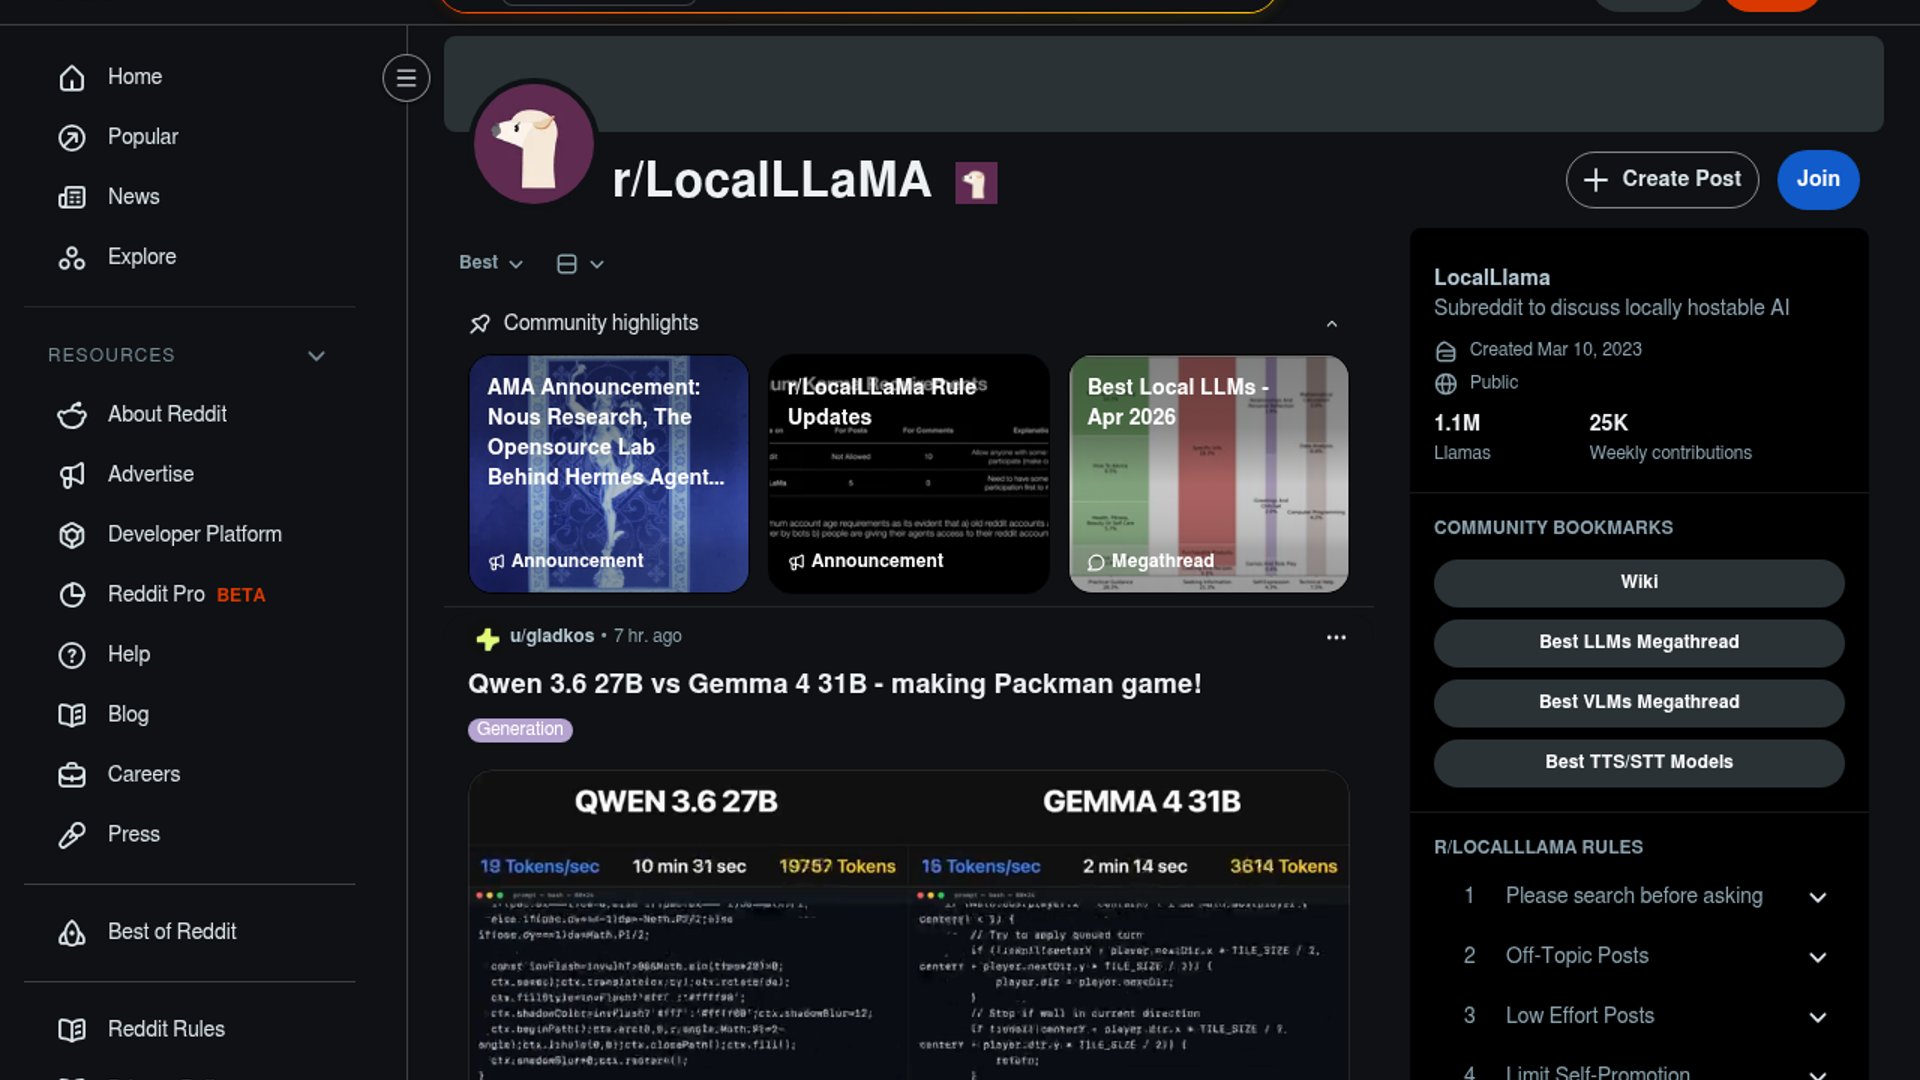
Task: Click the Press pen icon
Action: (72, 834)
